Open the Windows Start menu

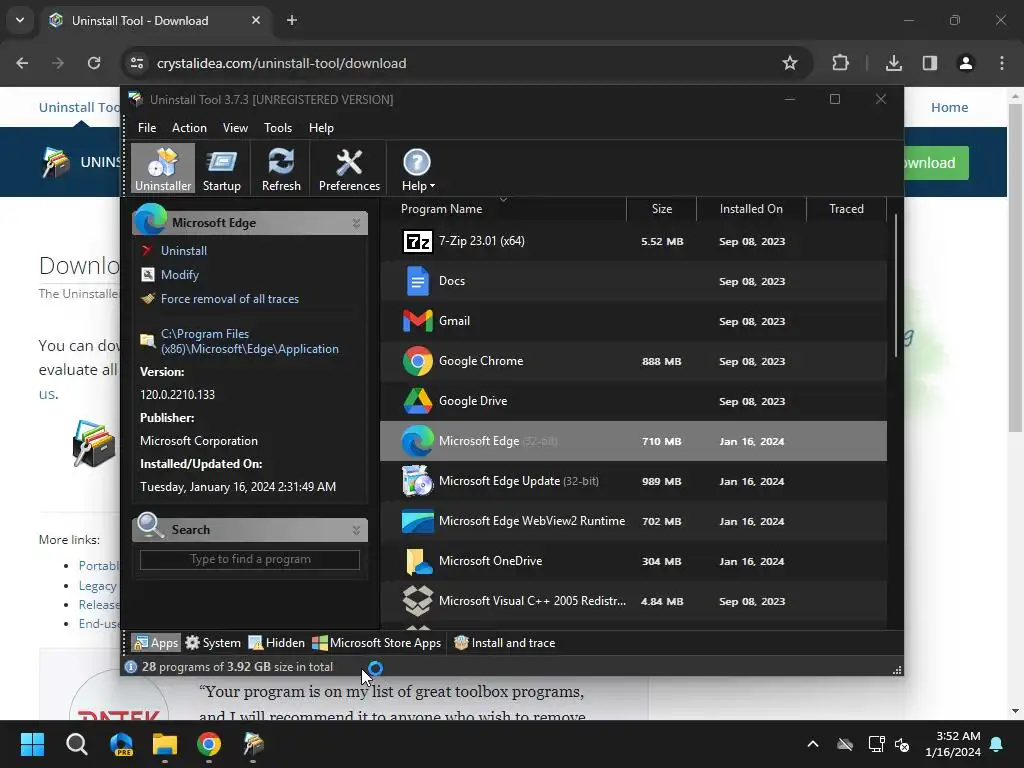(32, 744)
